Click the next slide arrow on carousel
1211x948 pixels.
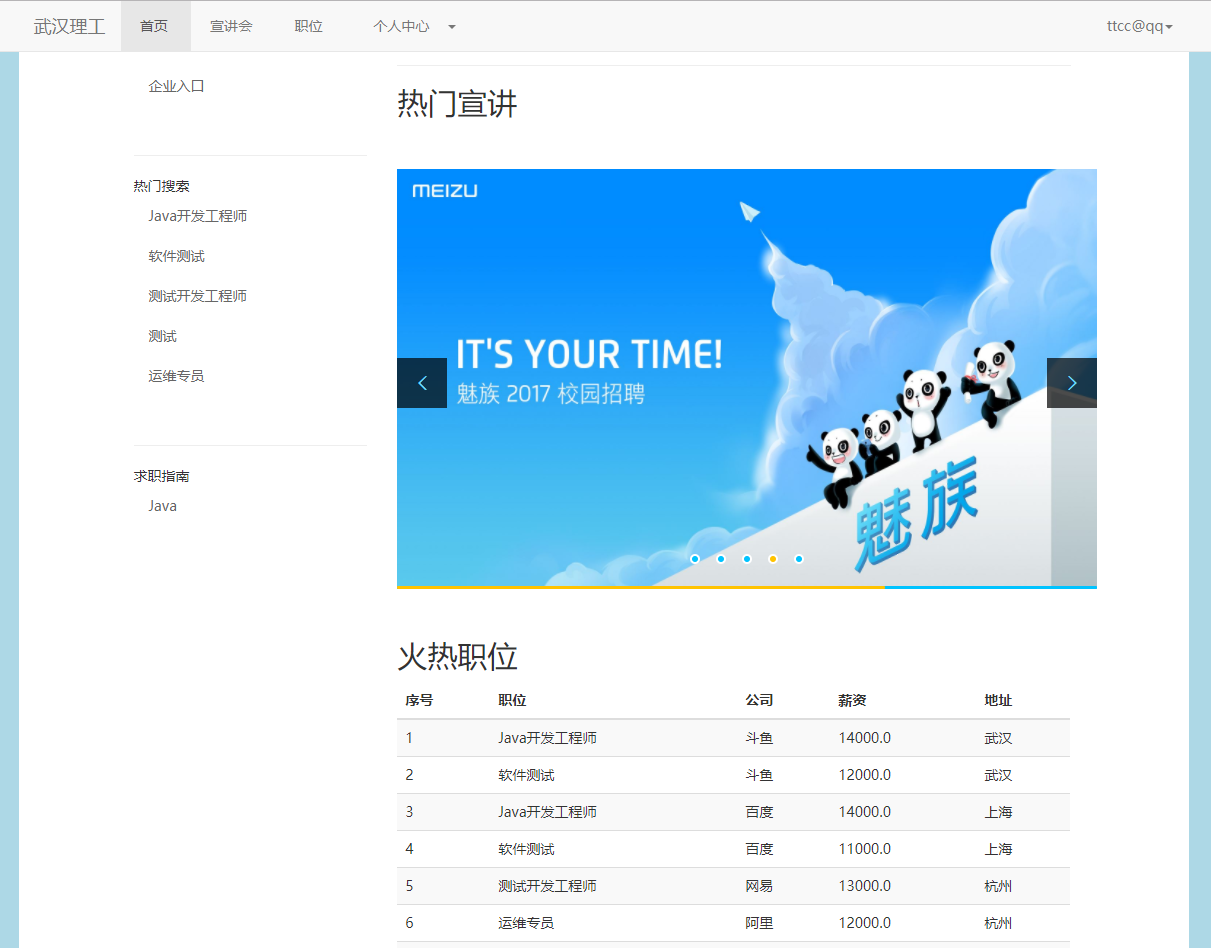click(1071, 383)
